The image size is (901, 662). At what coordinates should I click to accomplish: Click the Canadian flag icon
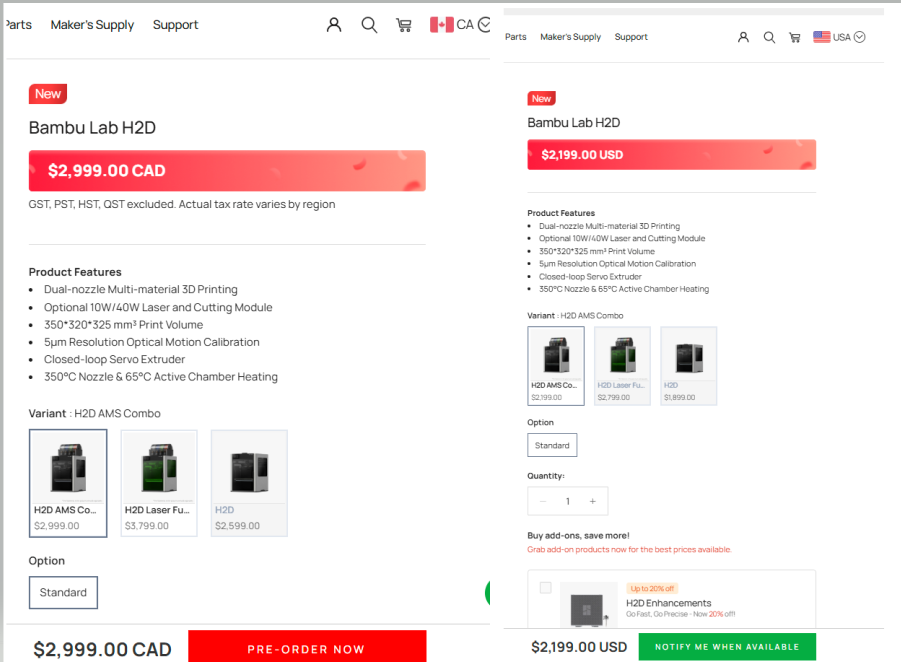coord(441,25)
